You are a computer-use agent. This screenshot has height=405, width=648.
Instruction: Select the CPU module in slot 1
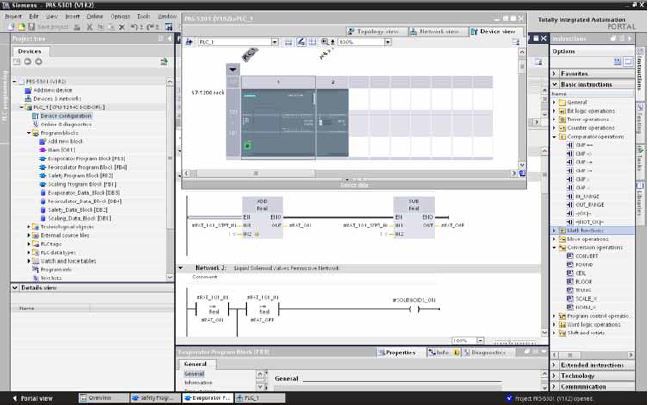click(278, 123)
